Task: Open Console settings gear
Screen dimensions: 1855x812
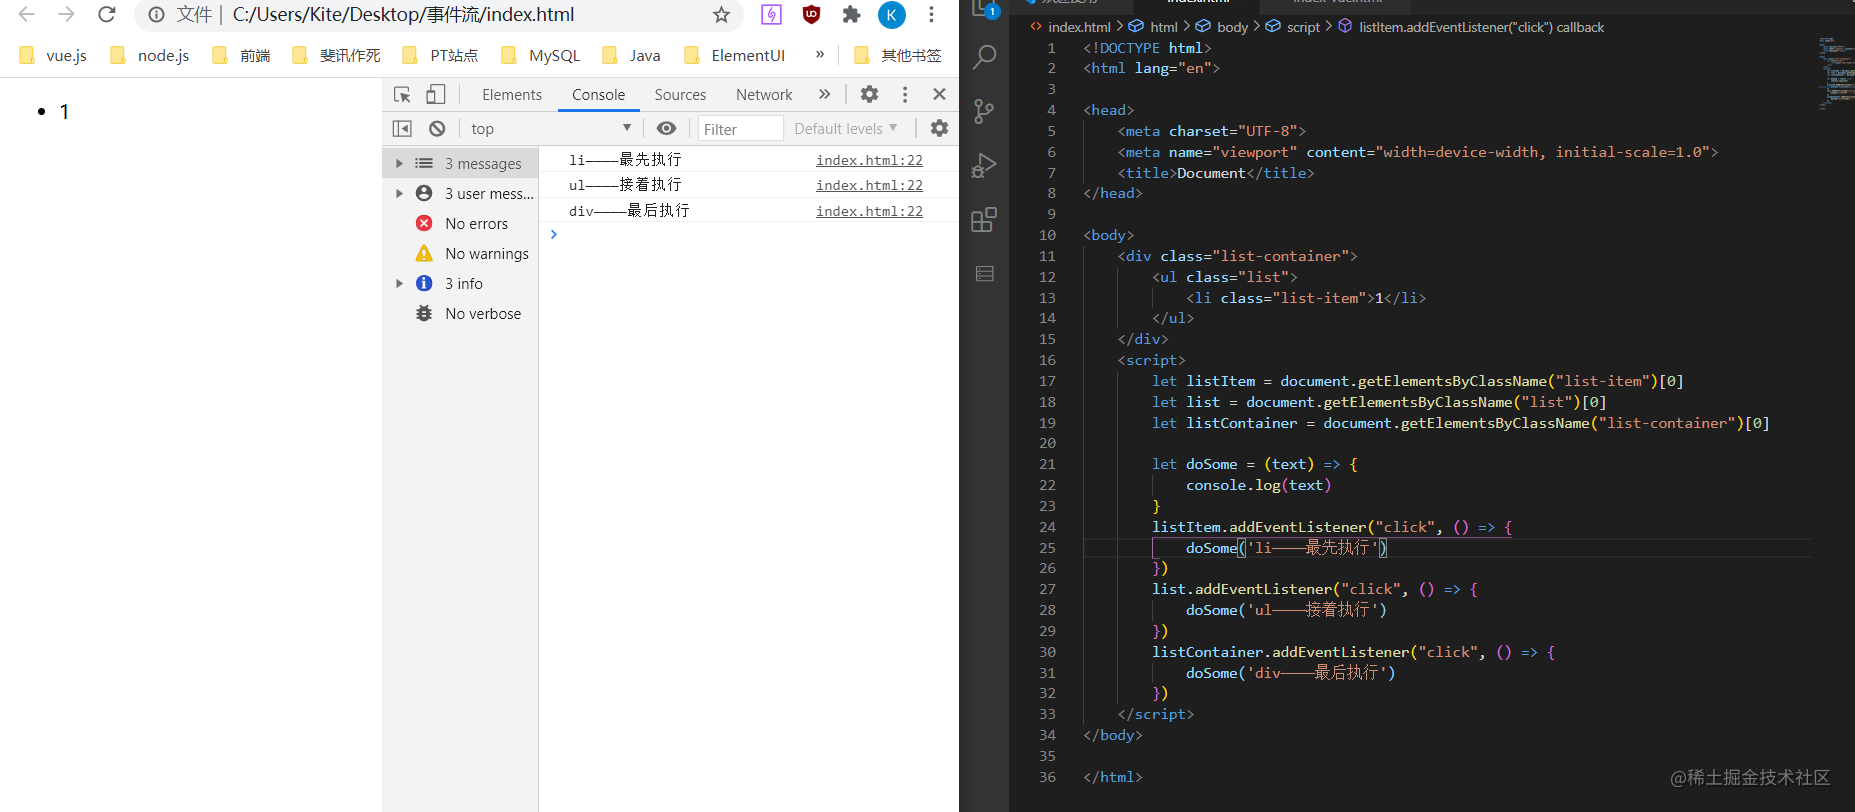Action: (x=939, y=128)
